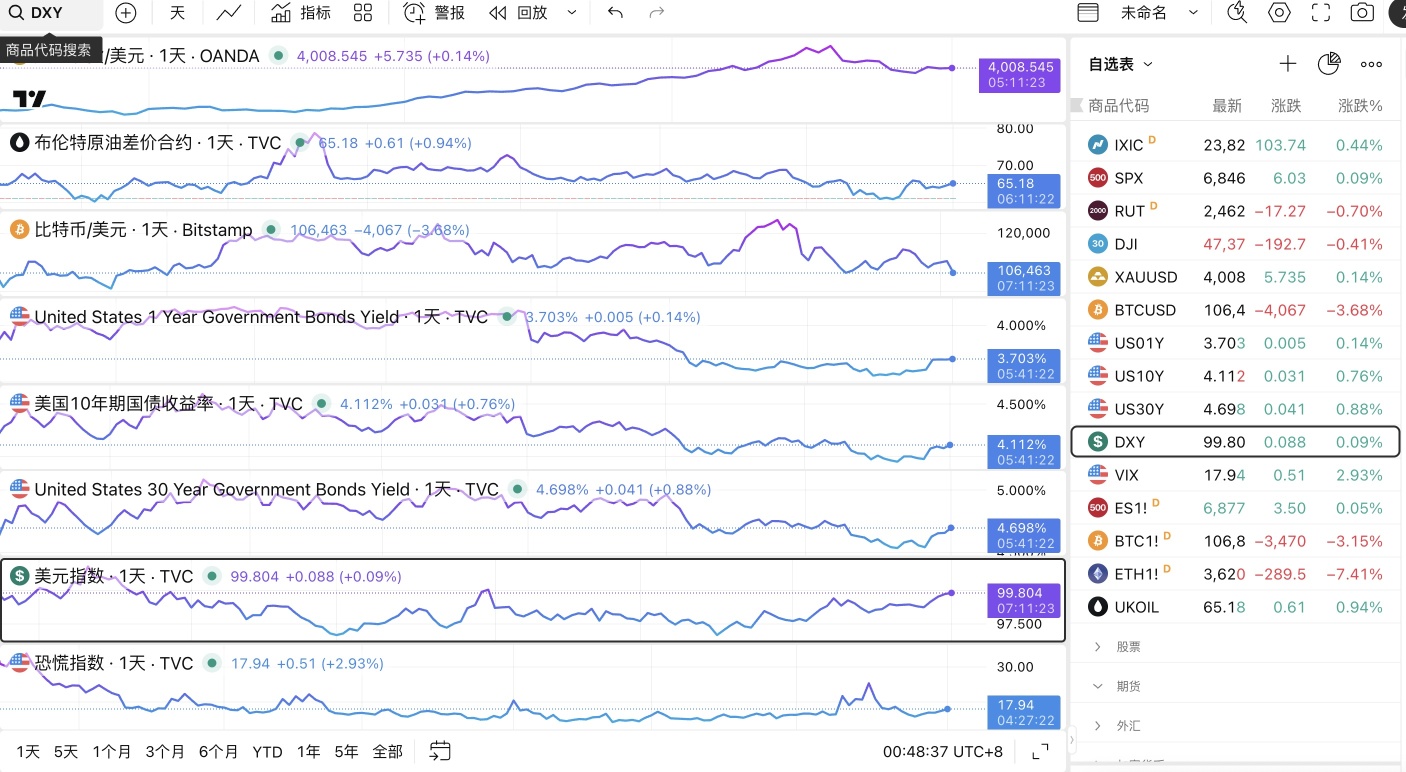1406x772 pixels.
Task: Open the 指标 indicators button
Action: pos(301,13)
